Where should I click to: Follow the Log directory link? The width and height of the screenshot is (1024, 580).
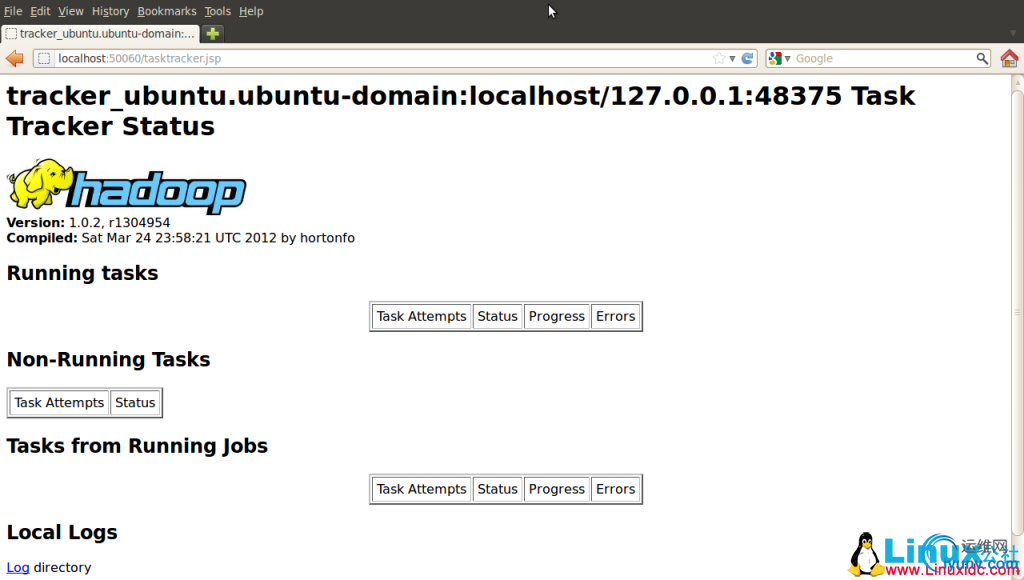(x=18, y=568)
